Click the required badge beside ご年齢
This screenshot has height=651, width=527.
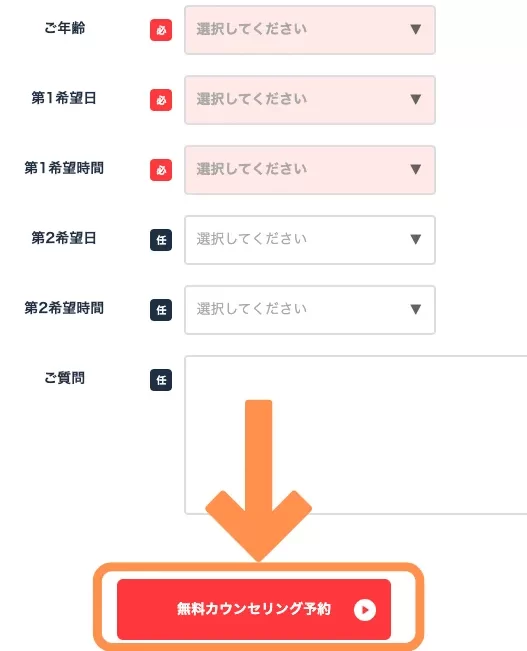(x=161, y=30)
